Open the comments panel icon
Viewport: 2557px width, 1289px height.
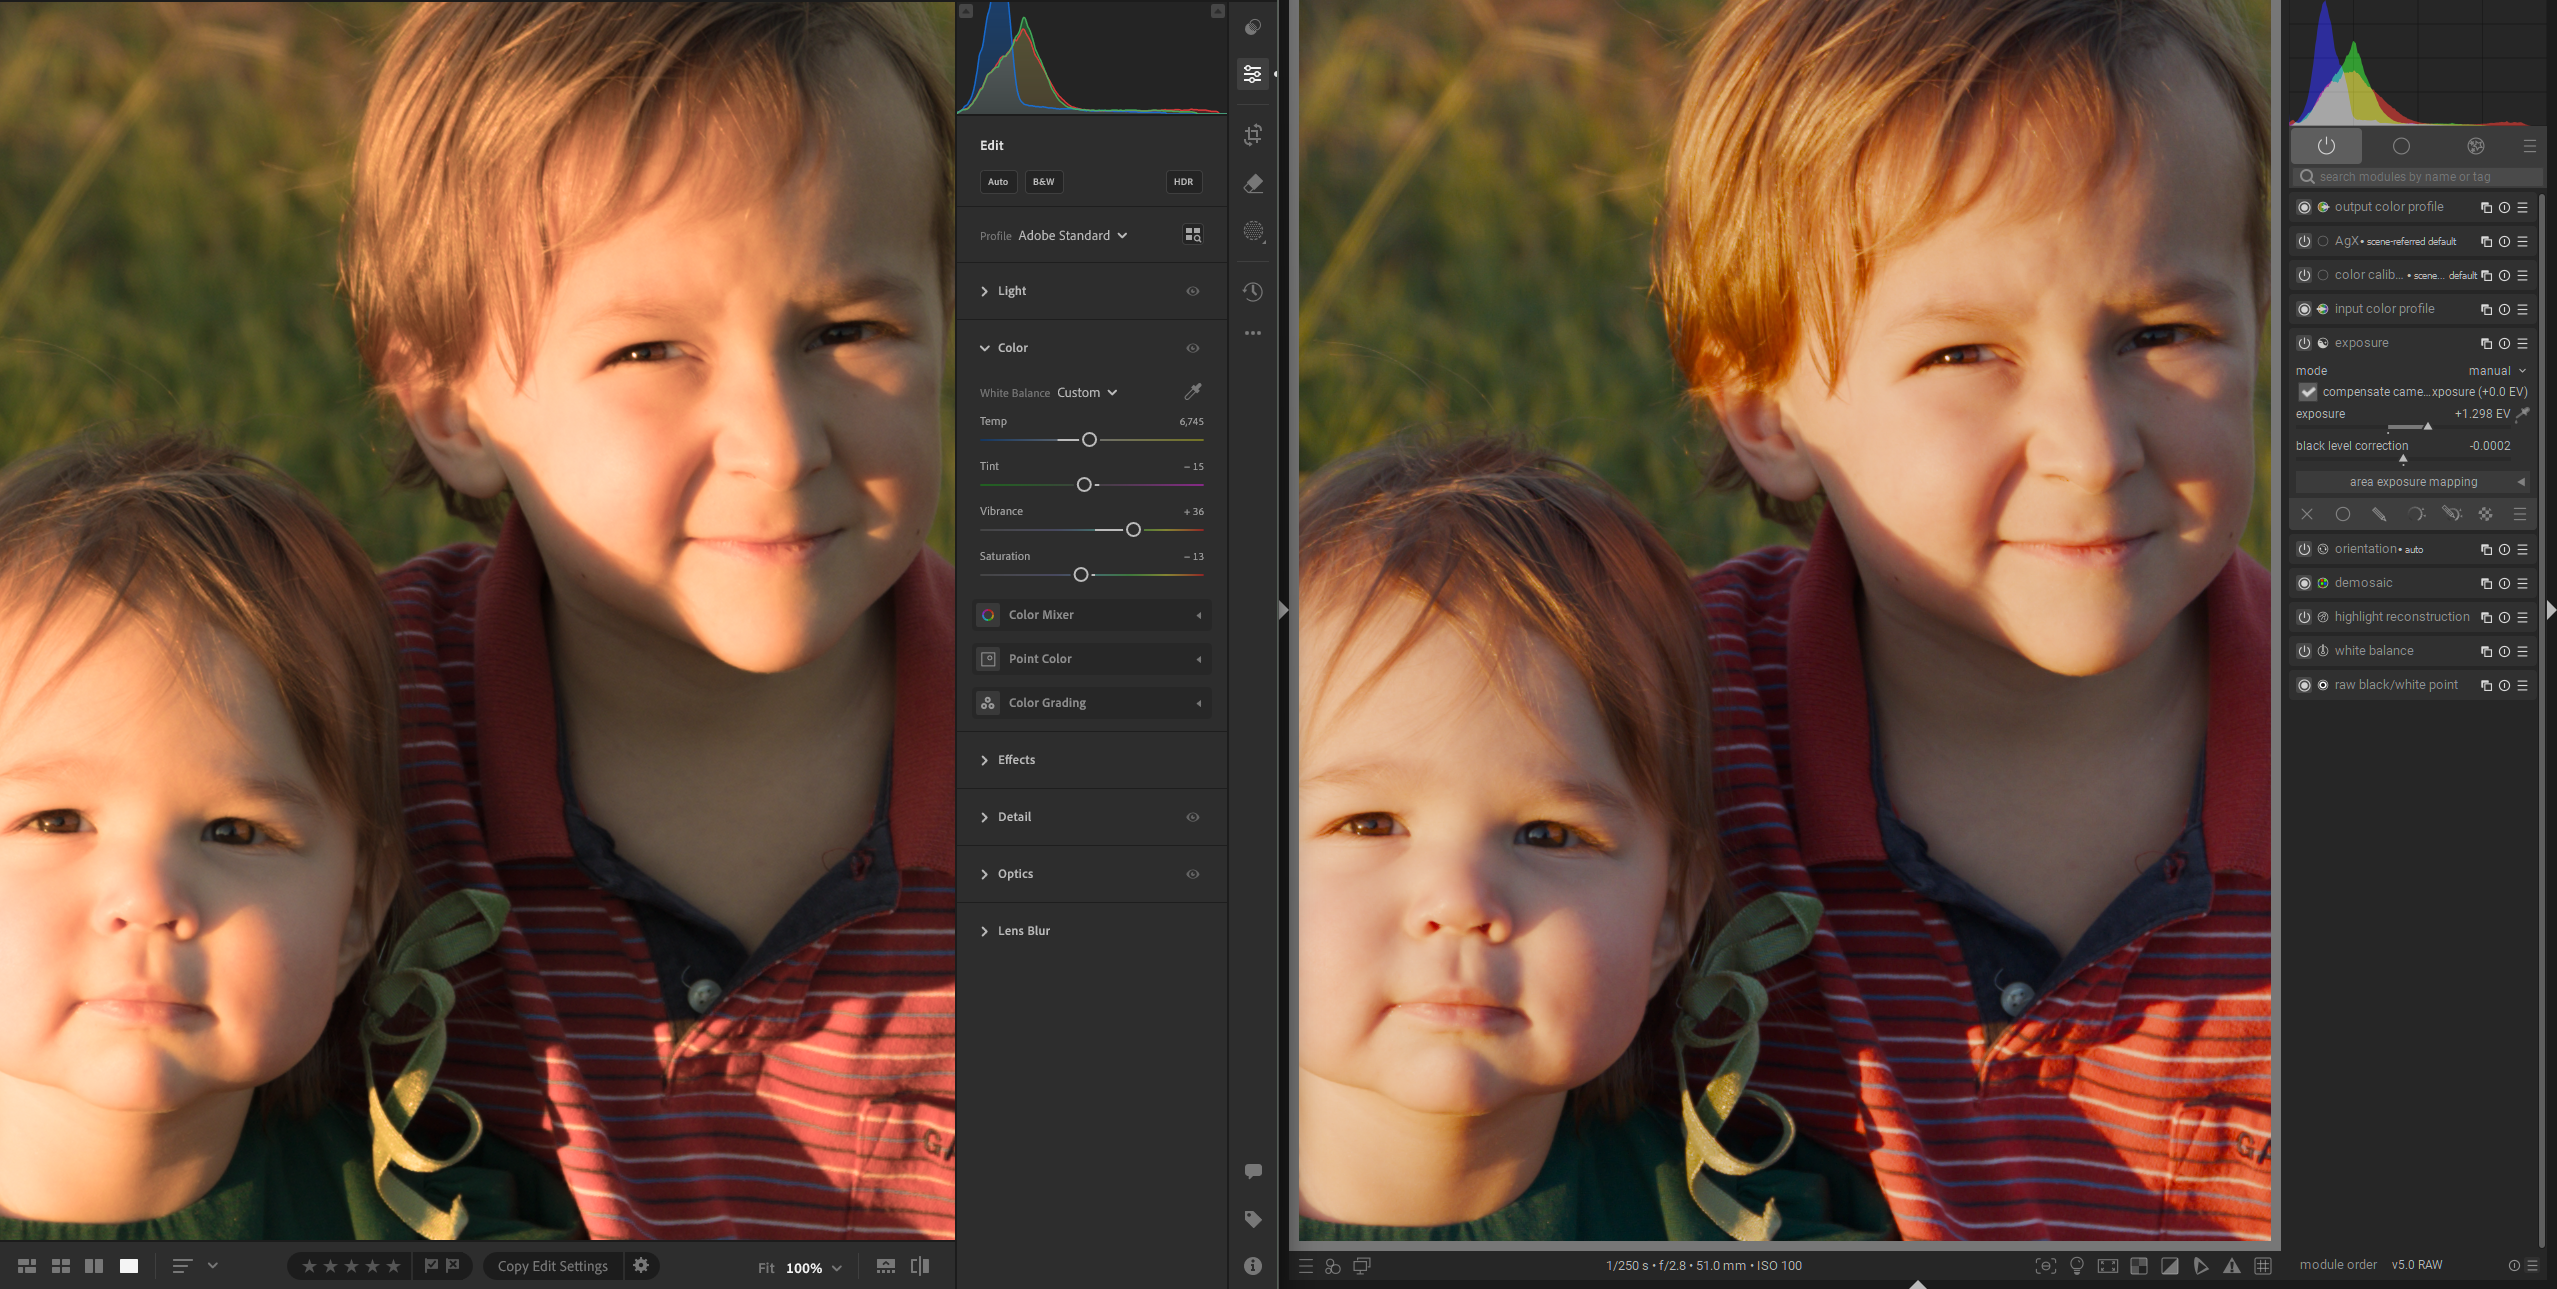pyautogui.click(x=1252, y=1171)
